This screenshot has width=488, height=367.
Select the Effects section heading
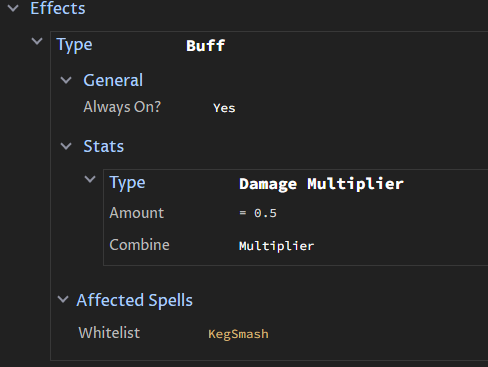(58, 8)
